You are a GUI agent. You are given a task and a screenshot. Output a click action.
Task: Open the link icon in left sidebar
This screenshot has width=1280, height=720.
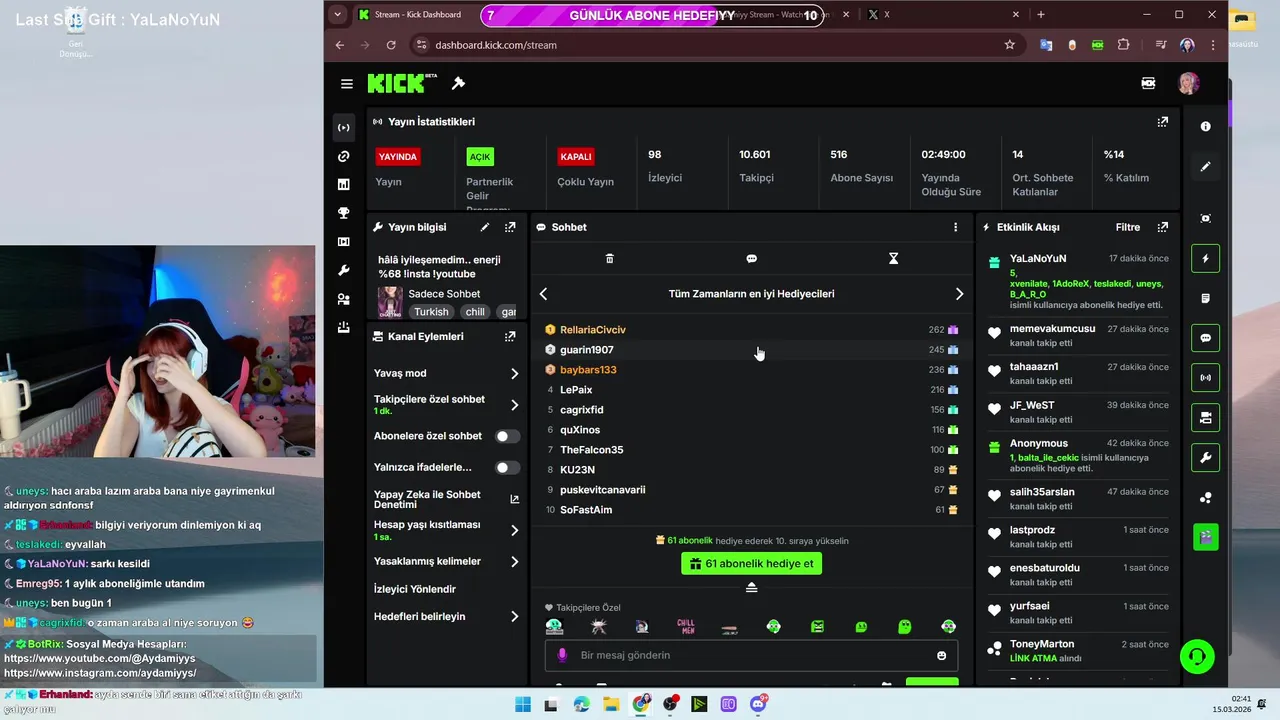pos(344,156)
